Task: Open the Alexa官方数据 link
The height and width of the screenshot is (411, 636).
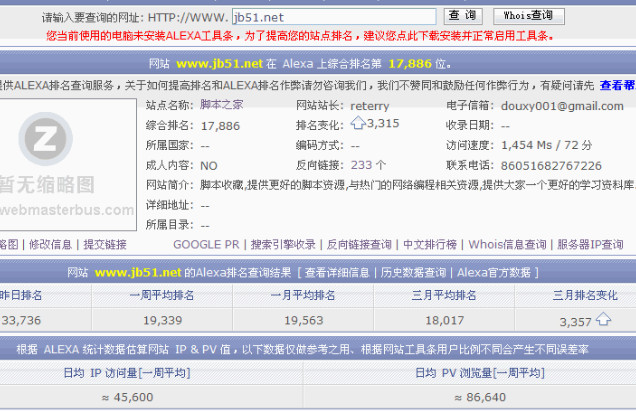Action: pos(494,272)
